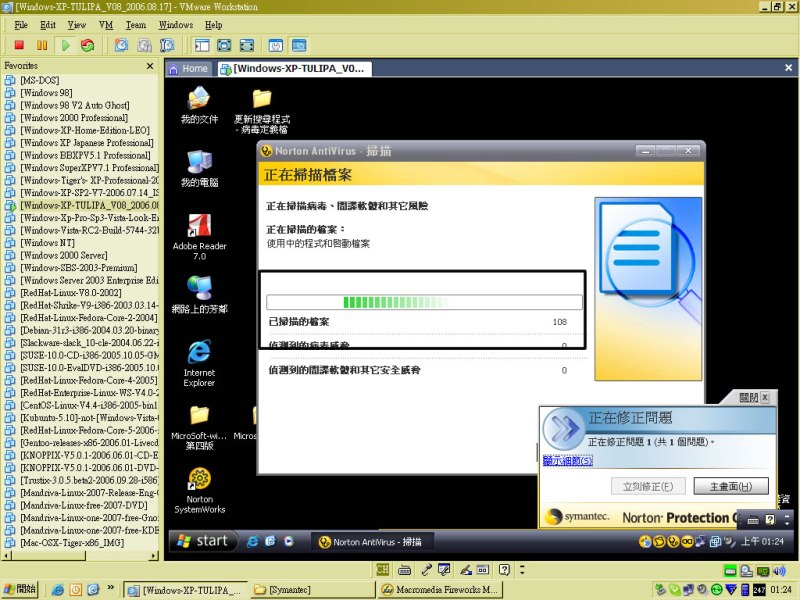800x600 pixels.
Task: Click the 顯示細節(S) link
Action: pos(568,461)
